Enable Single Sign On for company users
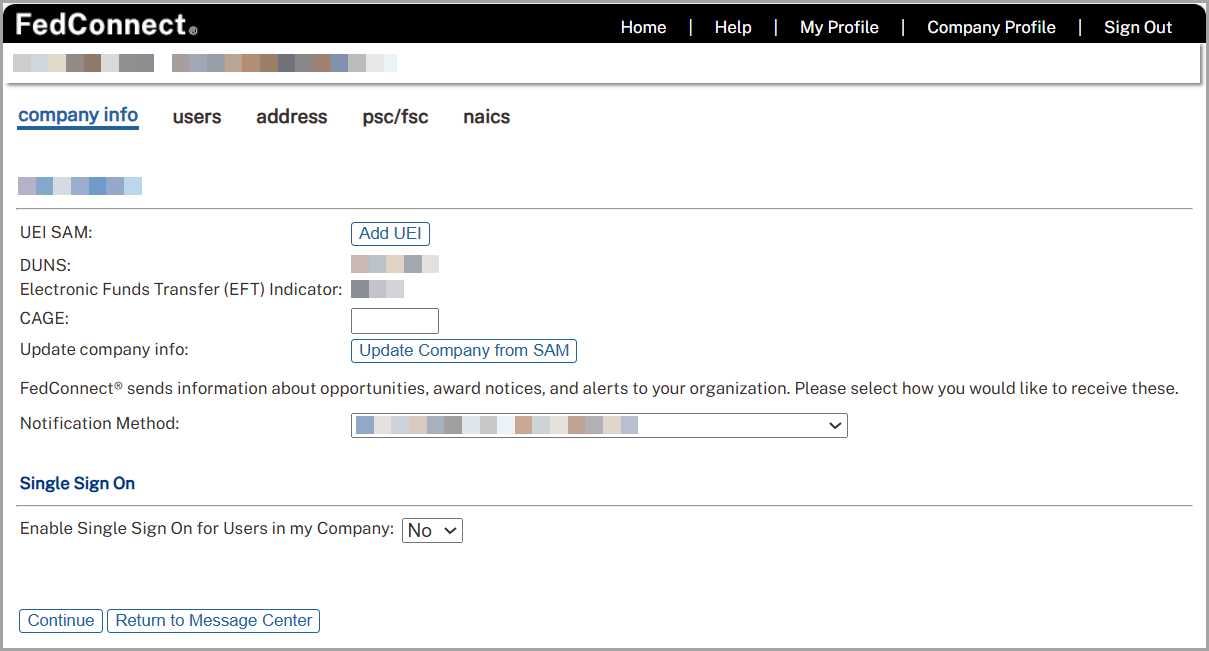 (x=431, y=530)
